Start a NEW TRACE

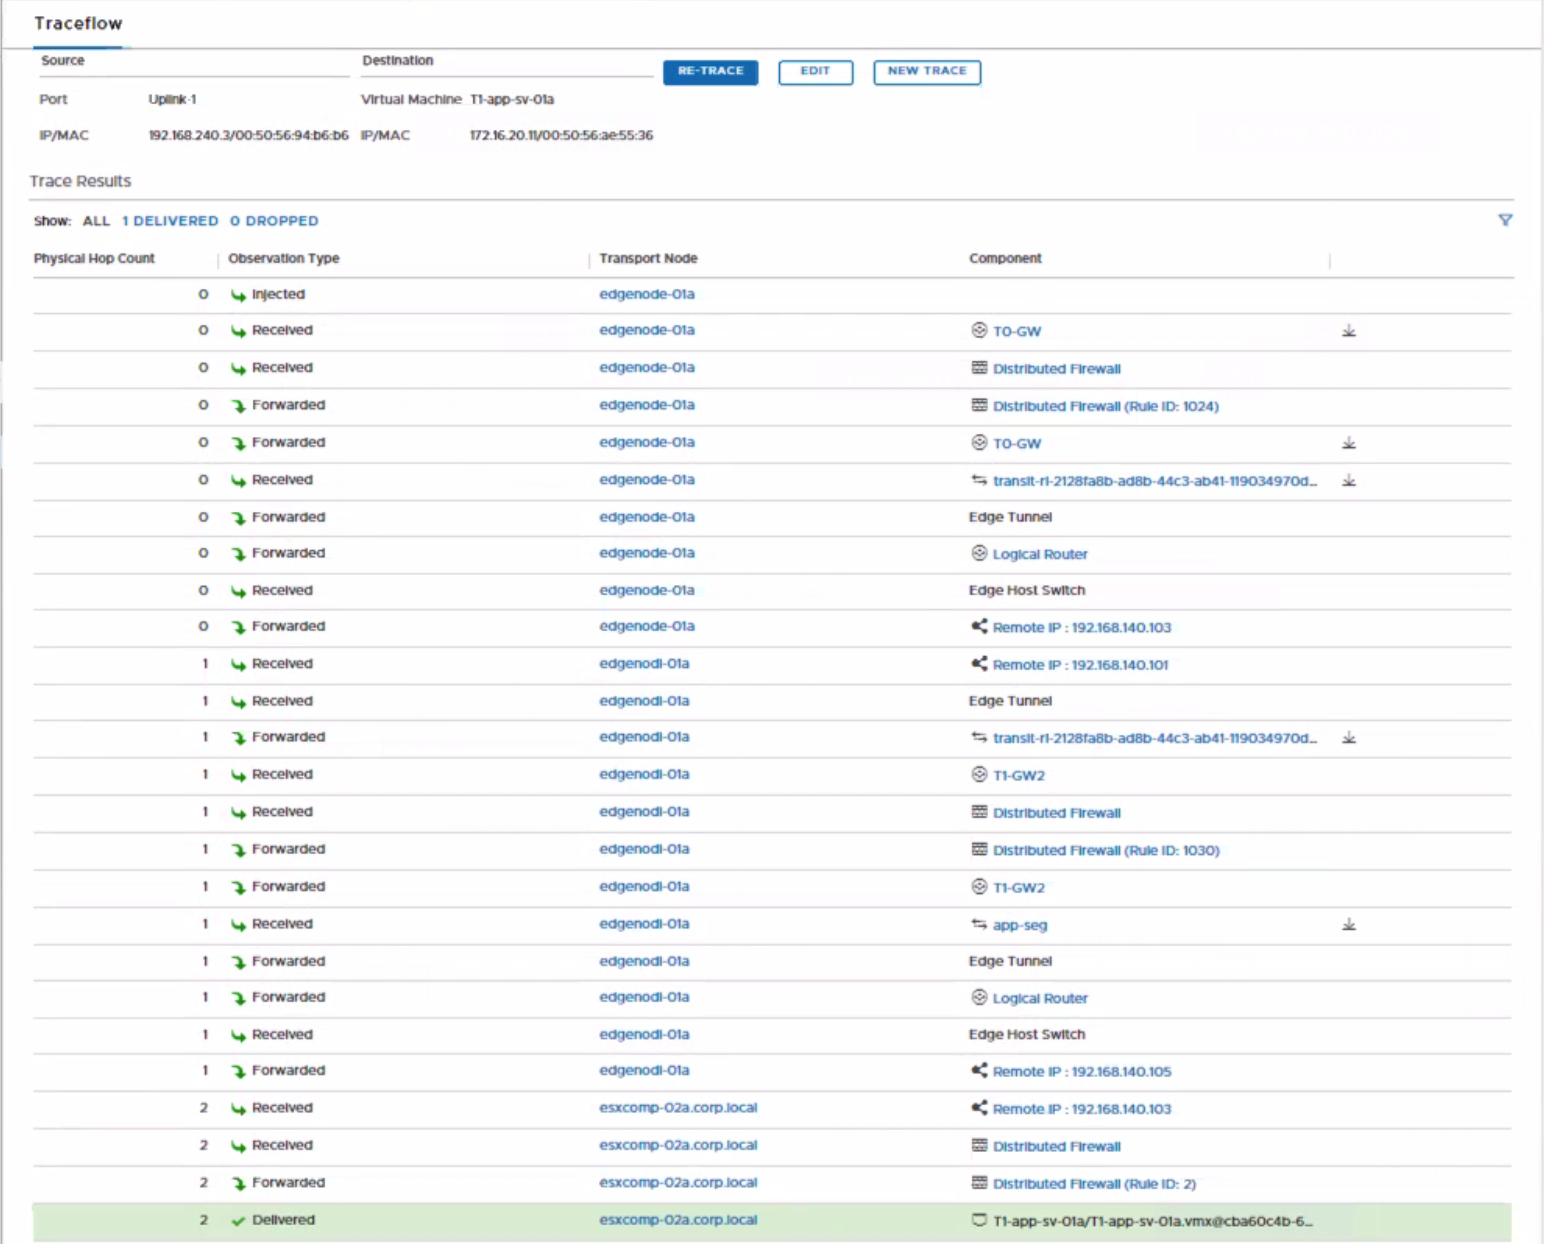click(x=926, y=72)
